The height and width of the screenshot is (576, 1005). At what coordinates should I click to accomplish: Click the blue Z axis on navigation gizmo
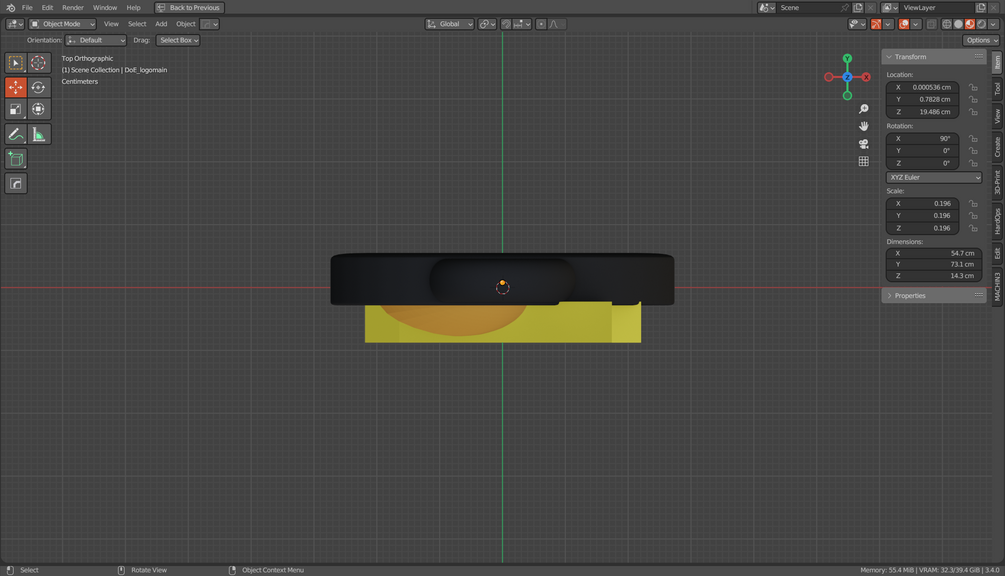click(x=847, y=77)
